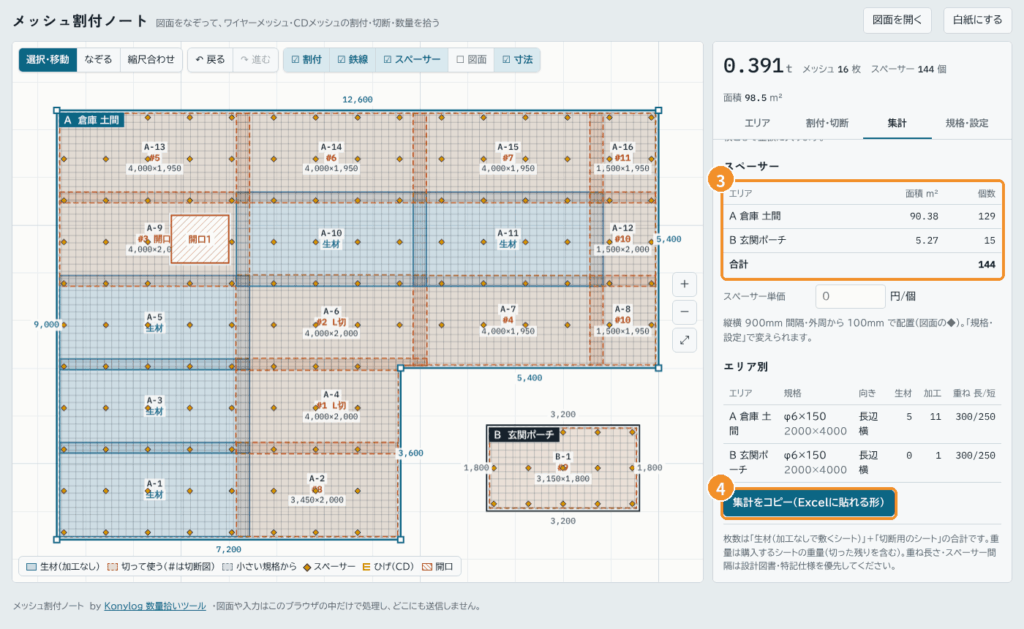The width and height of the screenshot is (1024, 629).
Task: Click the 白紙にする button
Action: pos(977,20)
